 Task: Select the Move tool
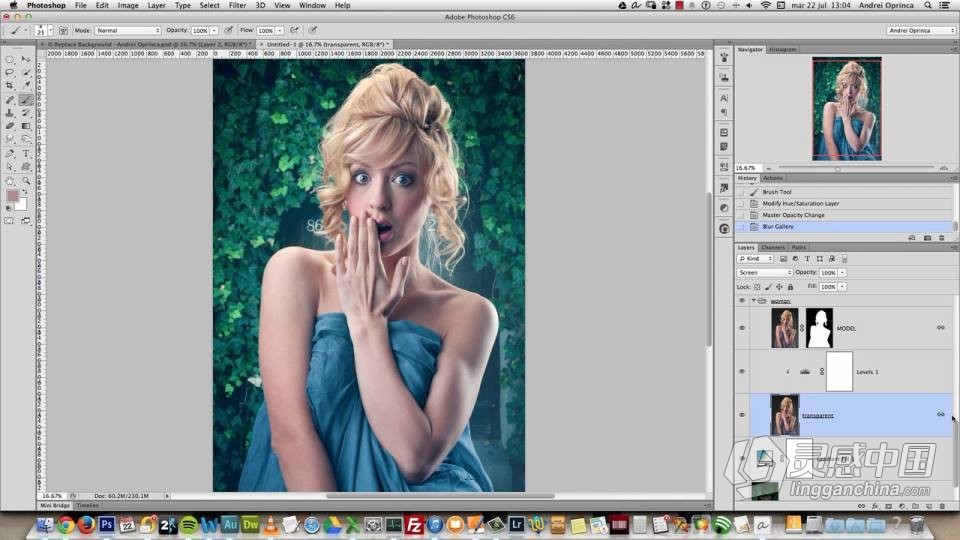26,59
